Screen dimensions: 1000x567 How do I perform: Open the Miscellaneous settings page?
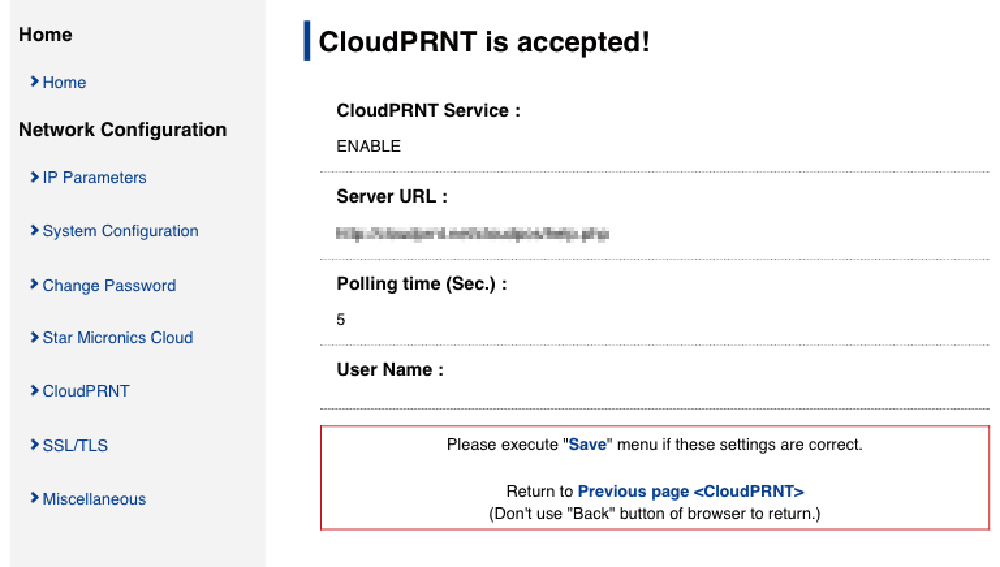pyautogui.click(x=94, y=499)
